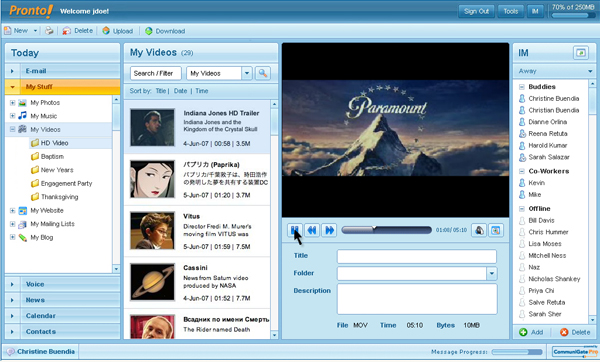Click the fast-forward button
Viewport: 600px width, 362px height.
329,230
